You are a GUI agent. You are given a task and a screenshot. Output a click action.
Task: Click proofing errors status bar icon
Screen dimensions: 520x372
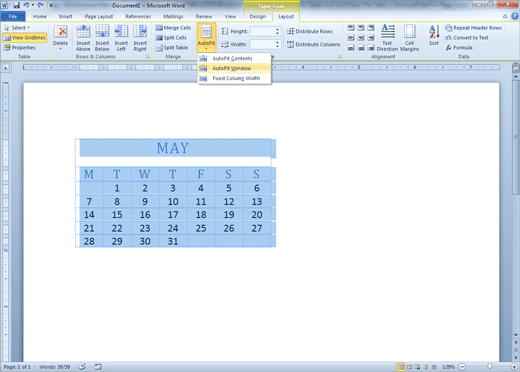[x=82, y=367]
